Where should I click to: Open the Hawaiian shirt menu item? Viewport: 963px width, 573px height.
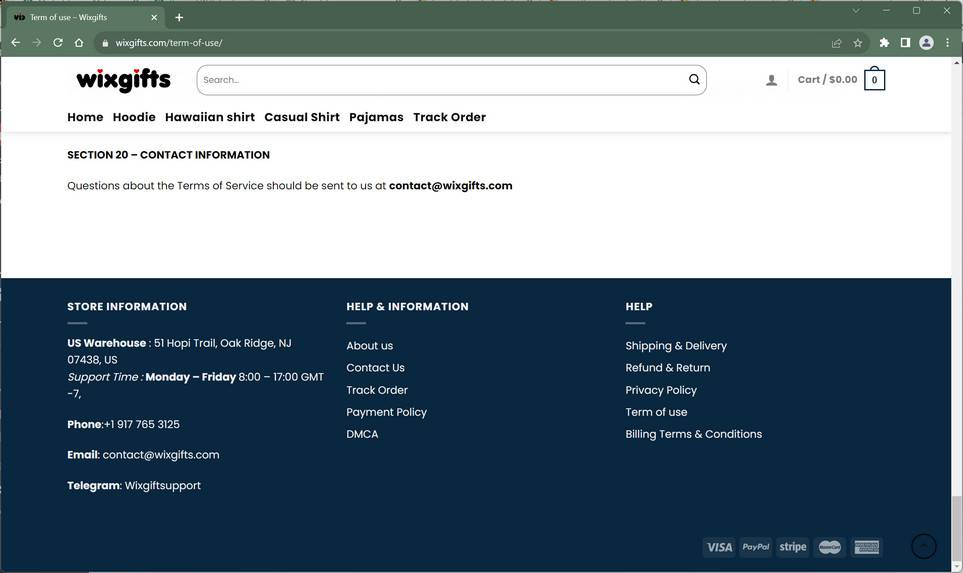[x=210, y=117]
